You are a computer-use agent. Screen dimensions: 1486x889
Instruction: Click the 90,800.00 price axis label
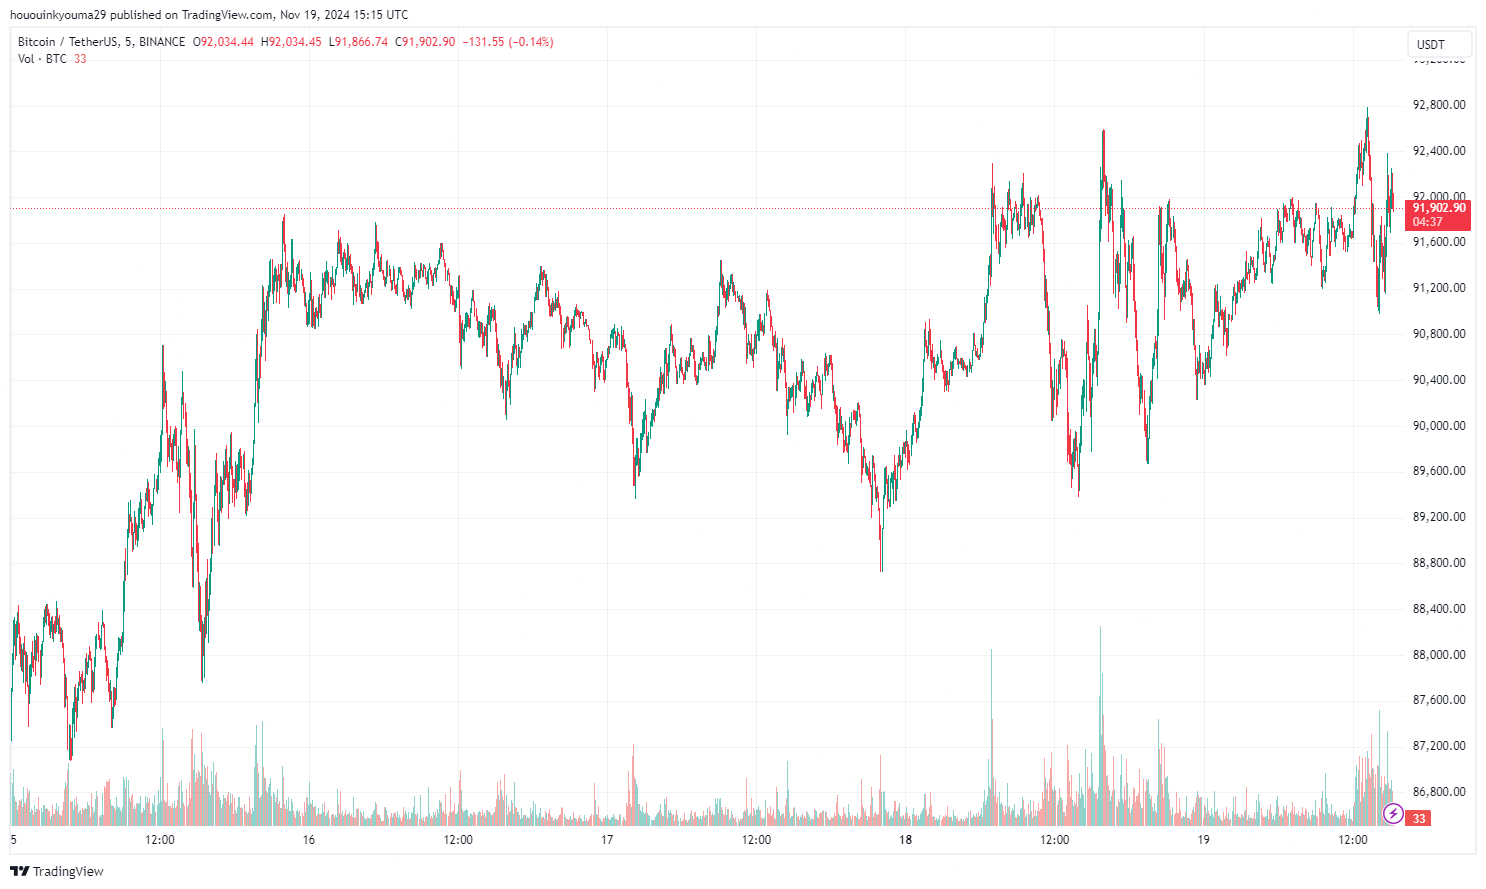pos(1438,334)
